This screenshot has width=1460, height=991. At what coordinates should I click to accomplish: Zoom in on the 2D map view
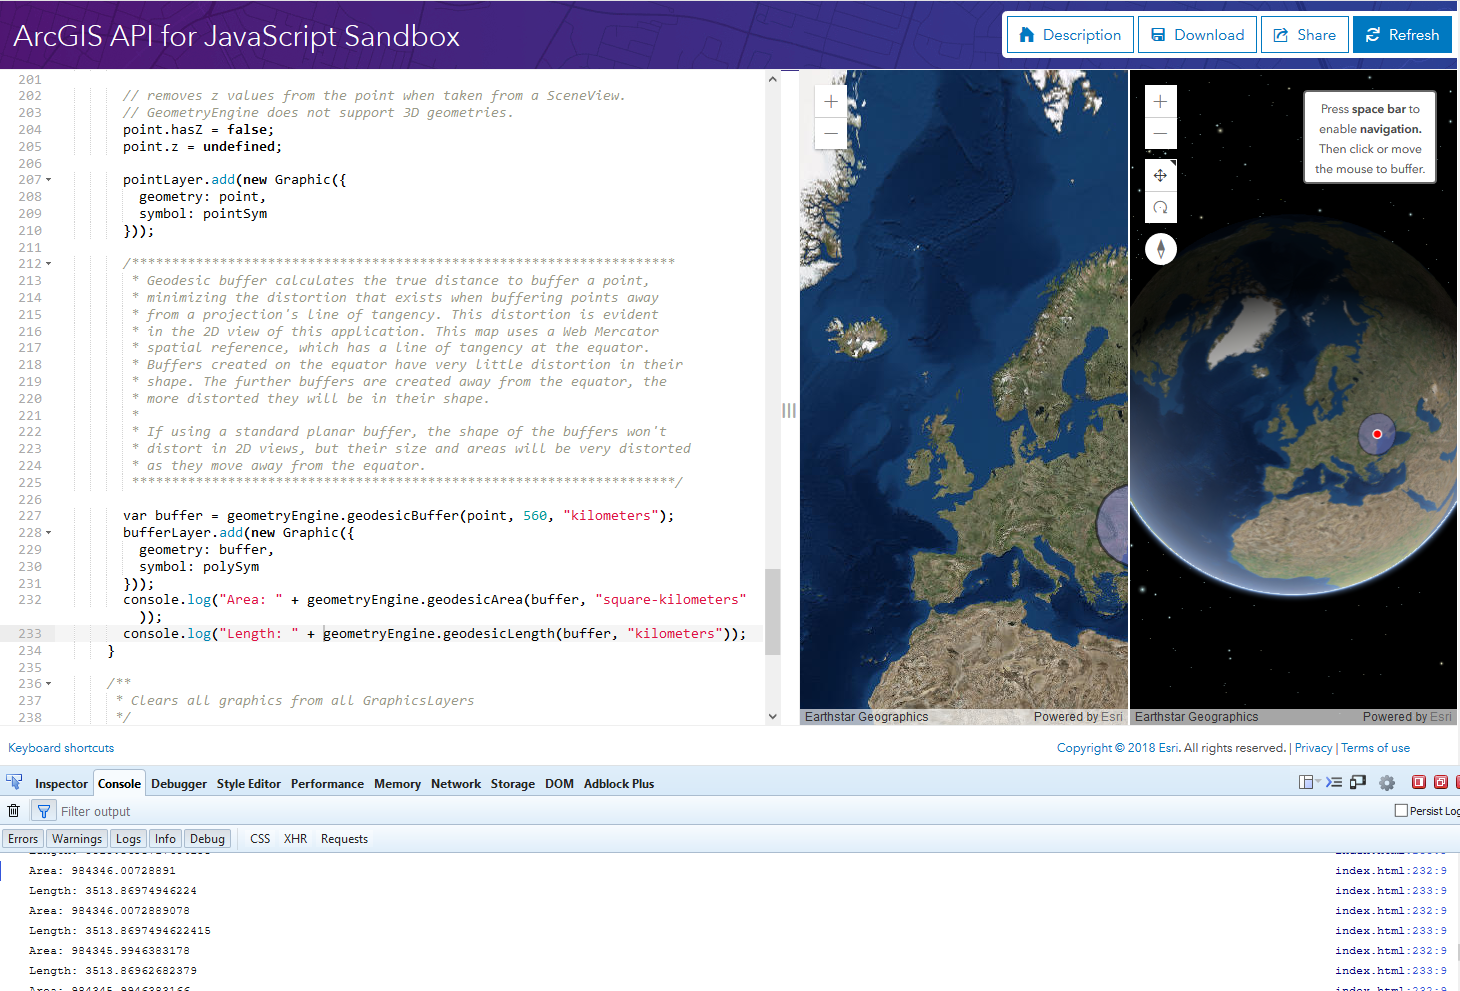(831, 101)
